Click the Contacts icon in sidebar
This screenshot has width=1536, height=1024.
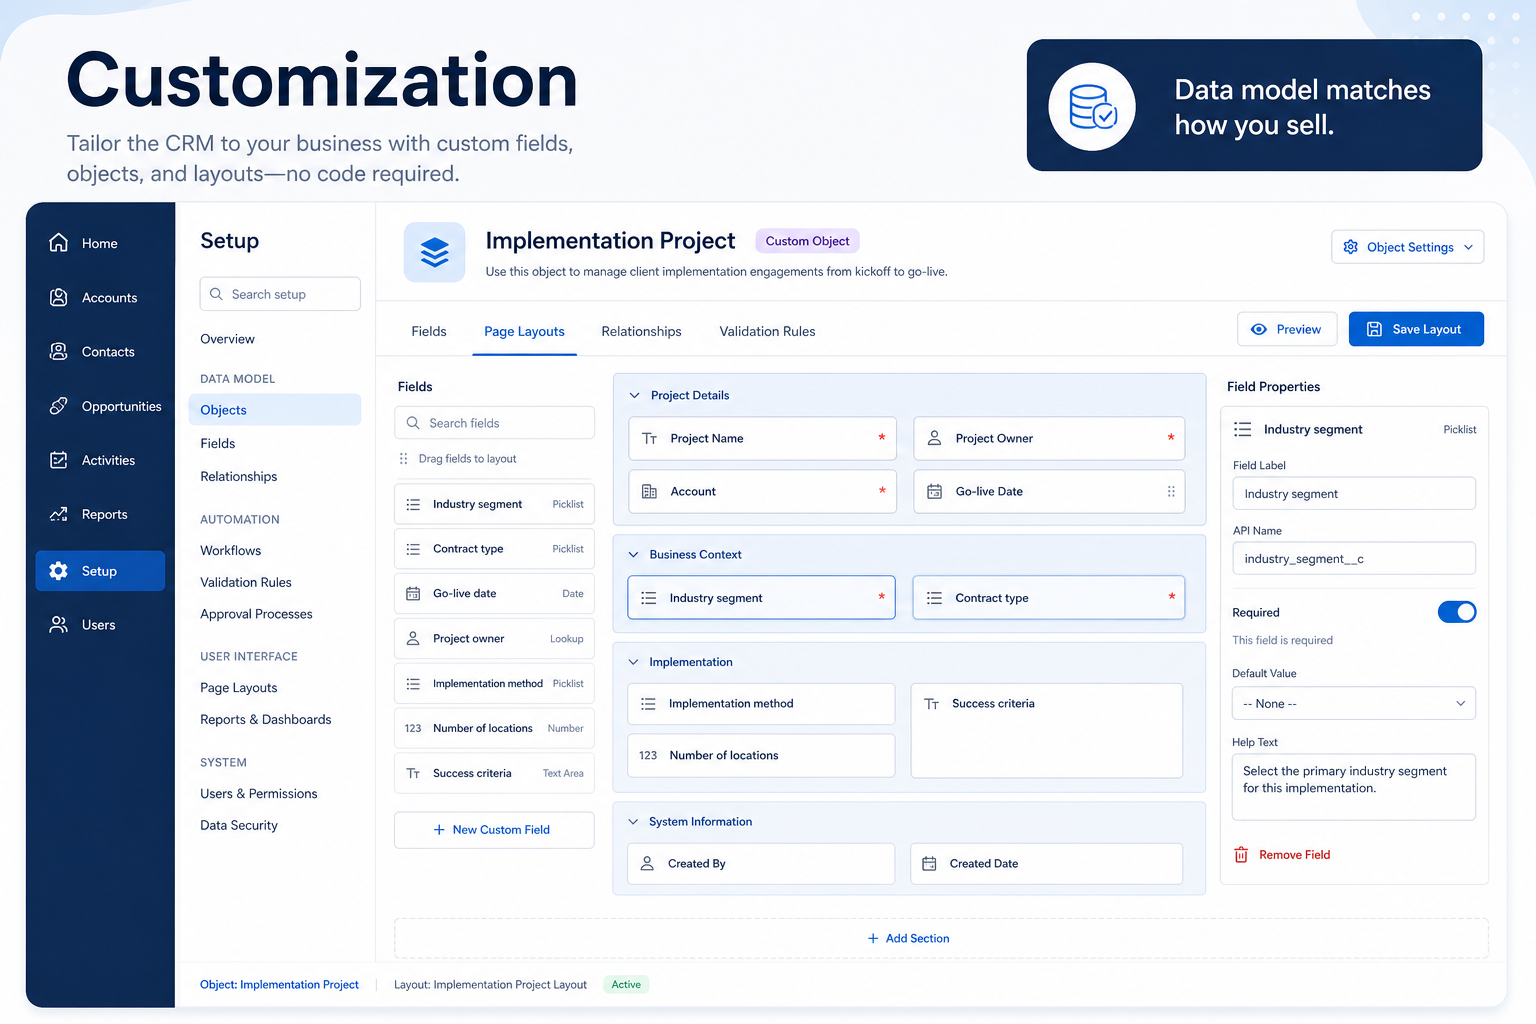pos(59,351)
